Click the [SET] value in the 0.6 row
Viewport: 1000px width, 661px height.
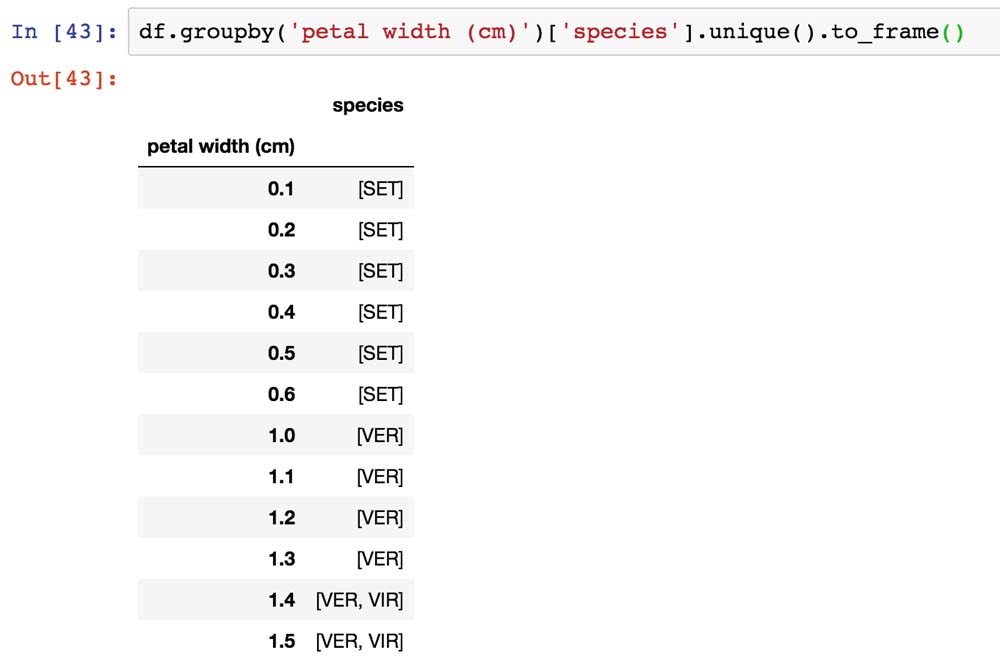pyautogui.click(x=380, y=394)
